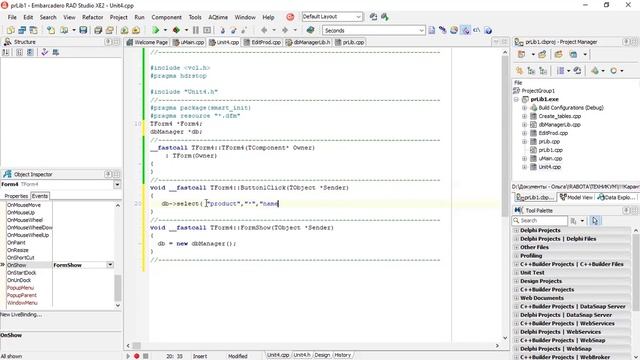This screenshot has width=640, height=360.
Task: Click the Tool Palette Search field
Action: pos(540,221)
